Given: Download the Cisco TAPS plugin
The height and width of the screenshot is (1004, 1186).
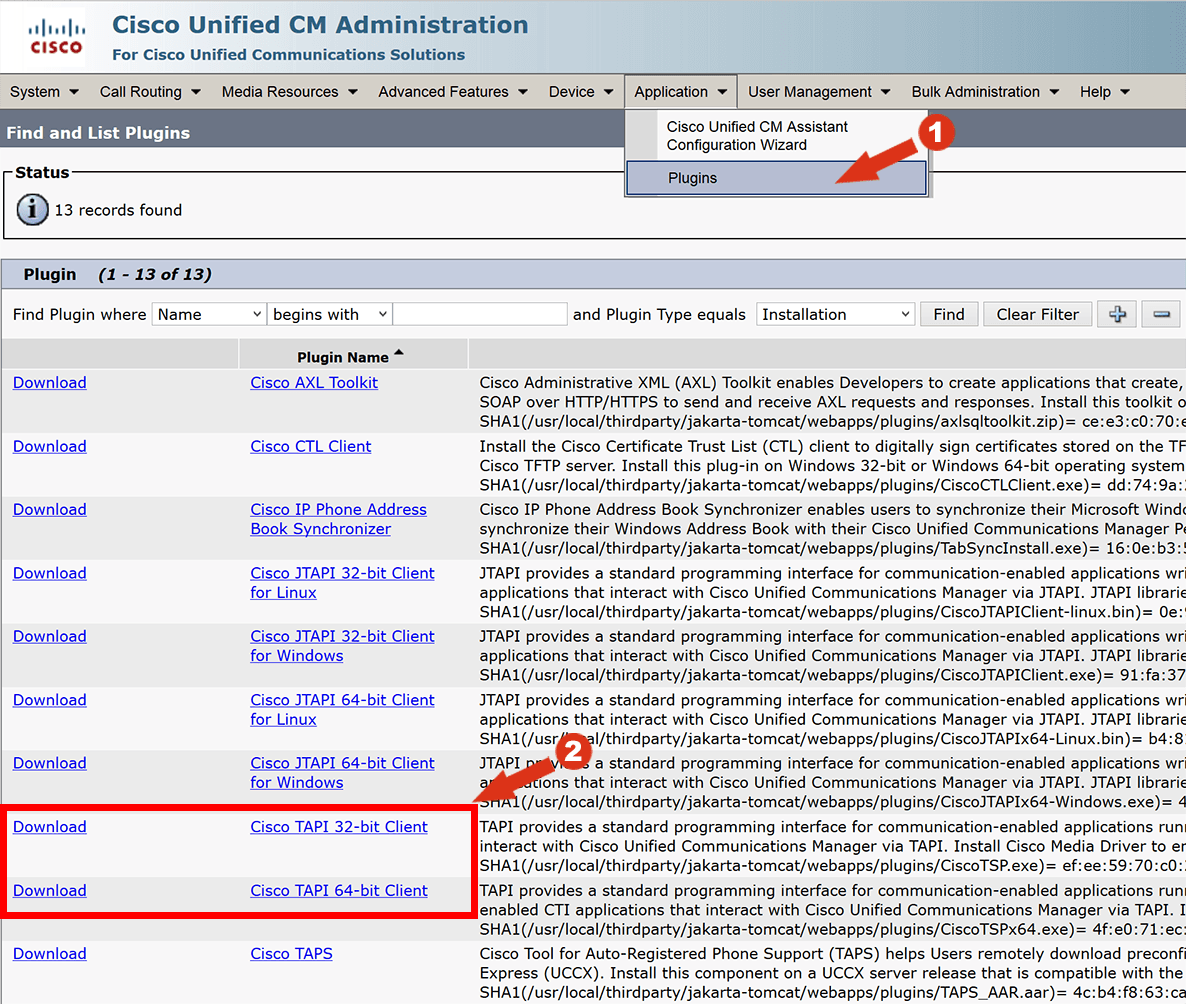Looking at the screenshot, I should pyautogui.click(x=50, y=953).
